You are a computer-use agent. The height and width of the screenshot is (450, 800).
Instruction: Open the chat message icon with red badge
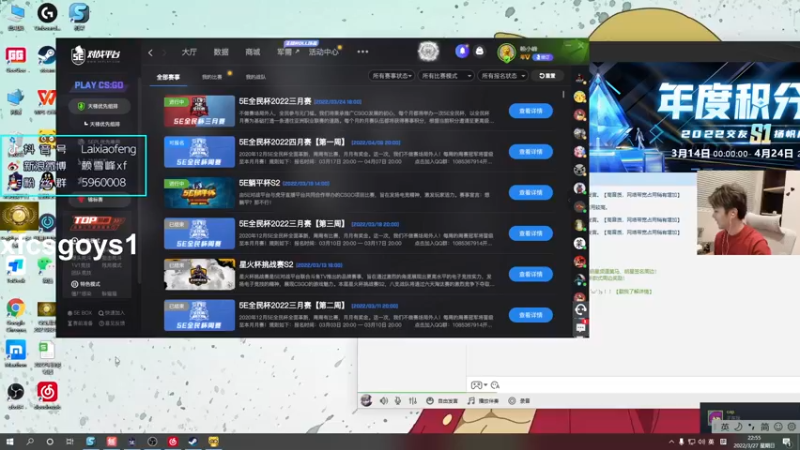tap(581, 328)
